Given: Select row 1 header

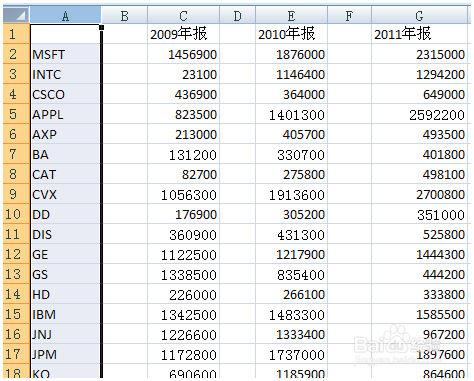Looking at the screenshot, I should [x=16, y=34].
